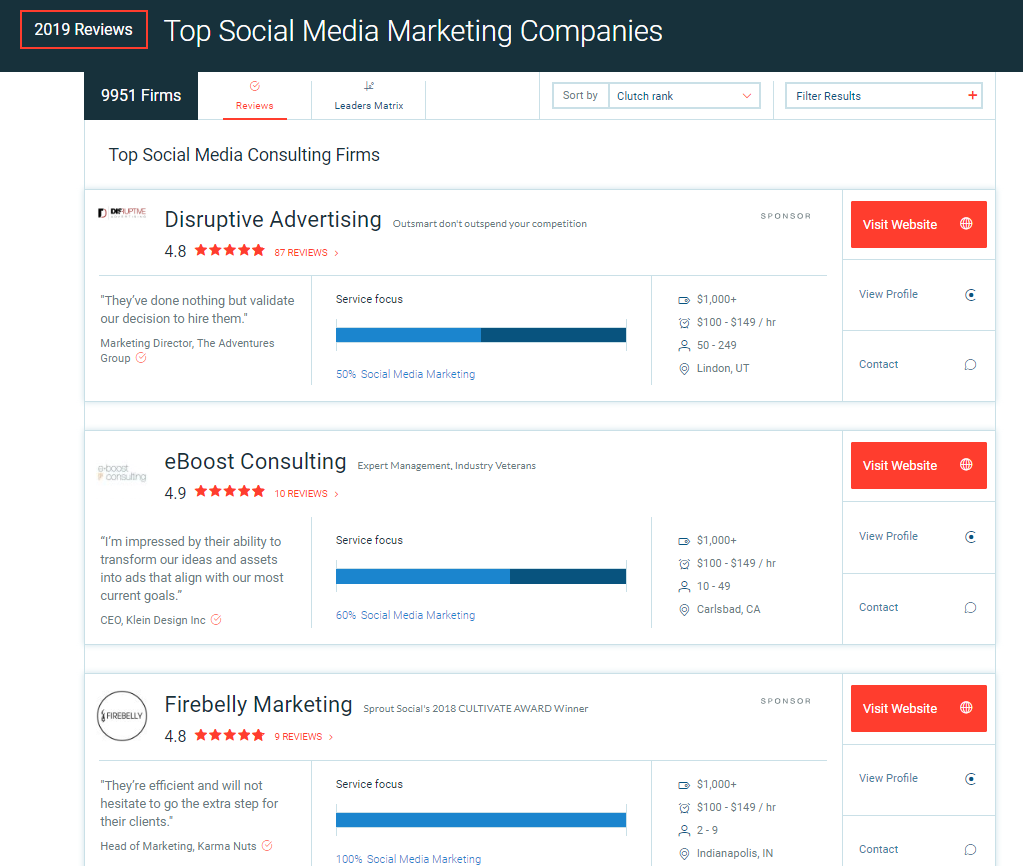Click SPONSOR label on Firebelly Marketing
This screenshot has width=1023, height=866.
click(786, 701)
